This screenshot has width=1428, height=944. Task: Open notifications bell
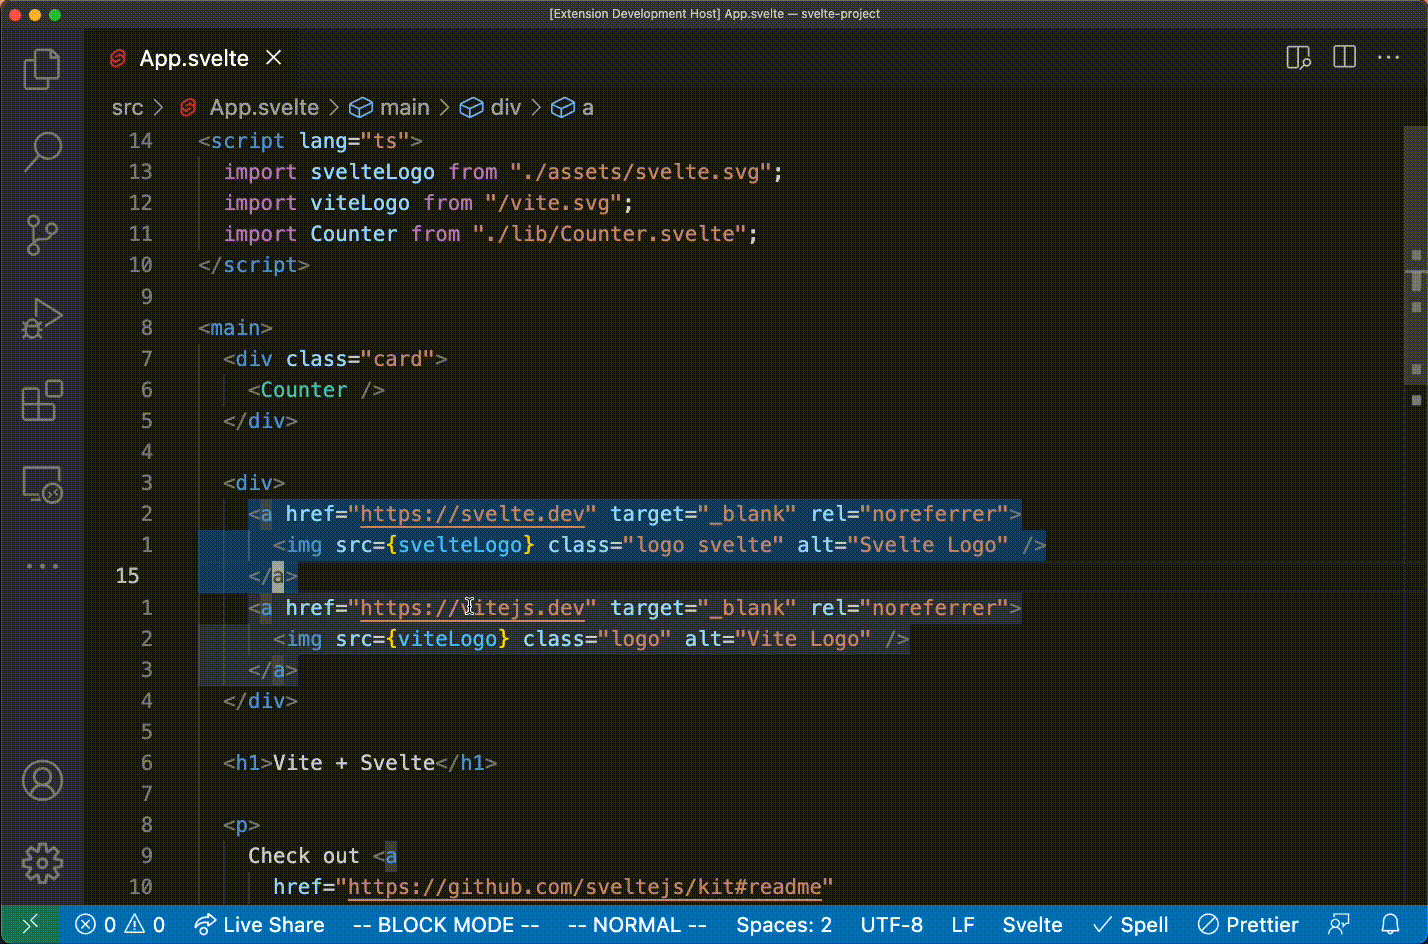1390,925
